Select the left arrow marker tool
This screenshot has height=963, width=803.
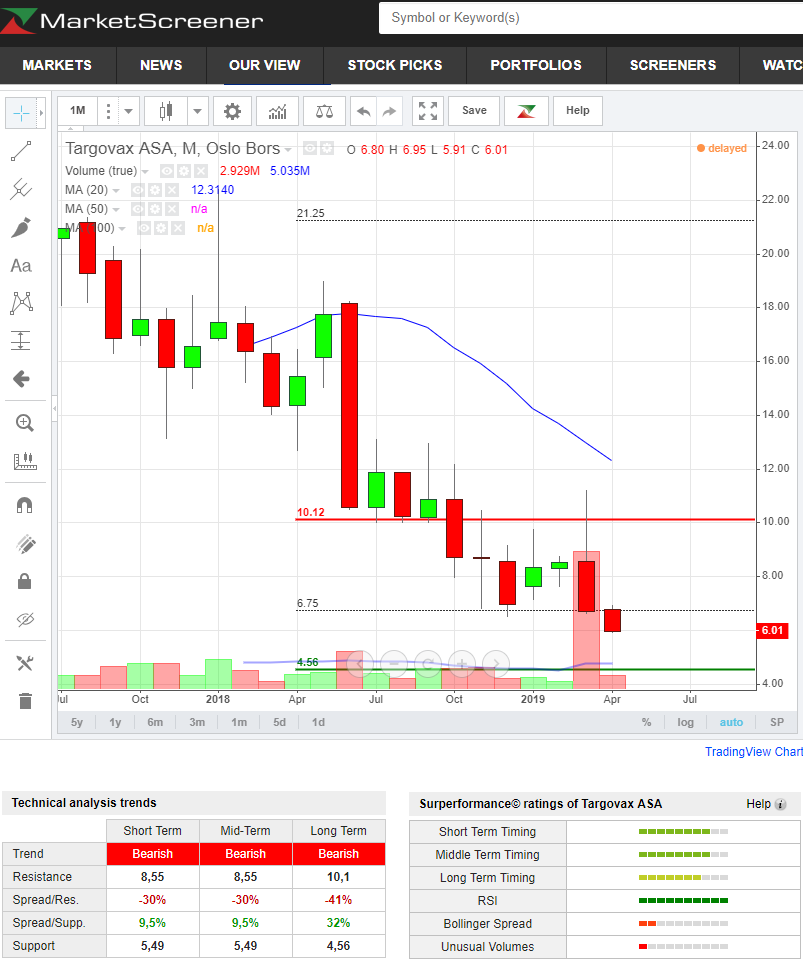(21, 378)
